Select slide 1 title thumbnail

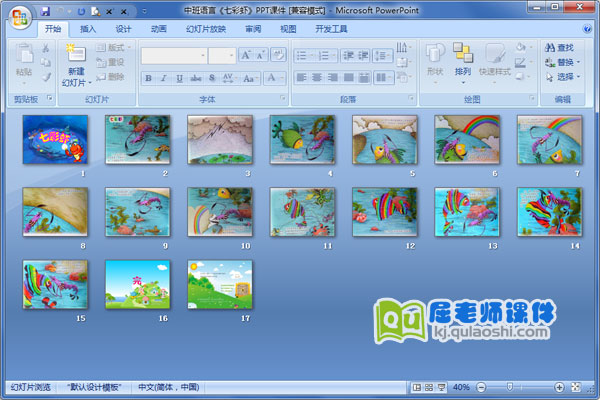pos(55,139)
